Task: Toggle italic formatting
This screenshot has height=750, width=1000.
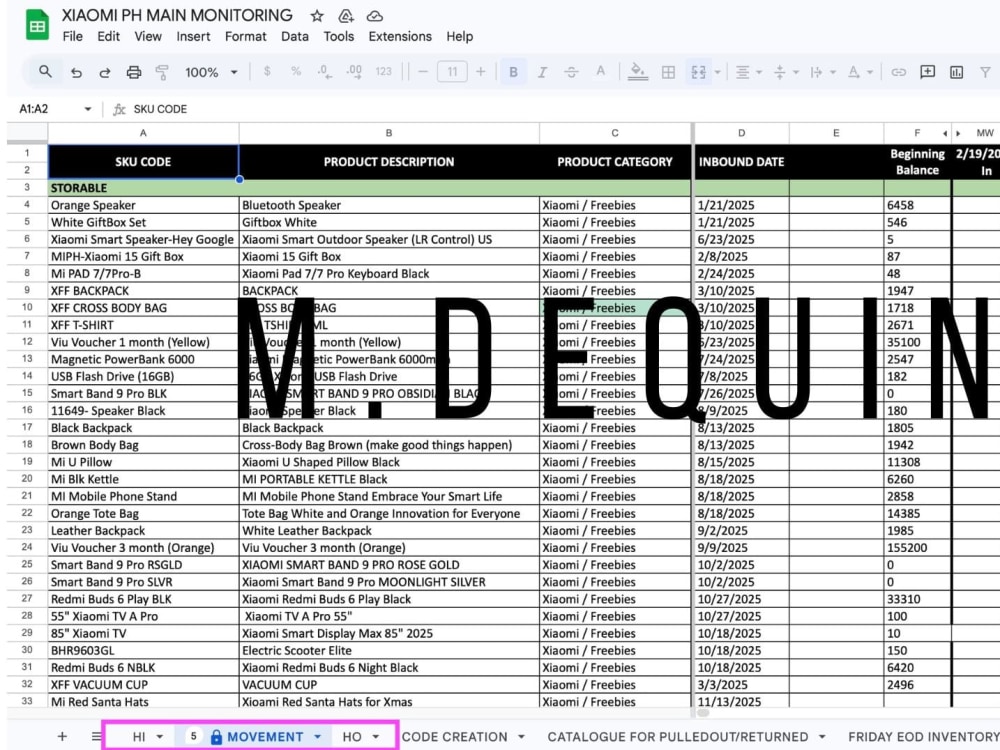Action: [x=542, y=72]
